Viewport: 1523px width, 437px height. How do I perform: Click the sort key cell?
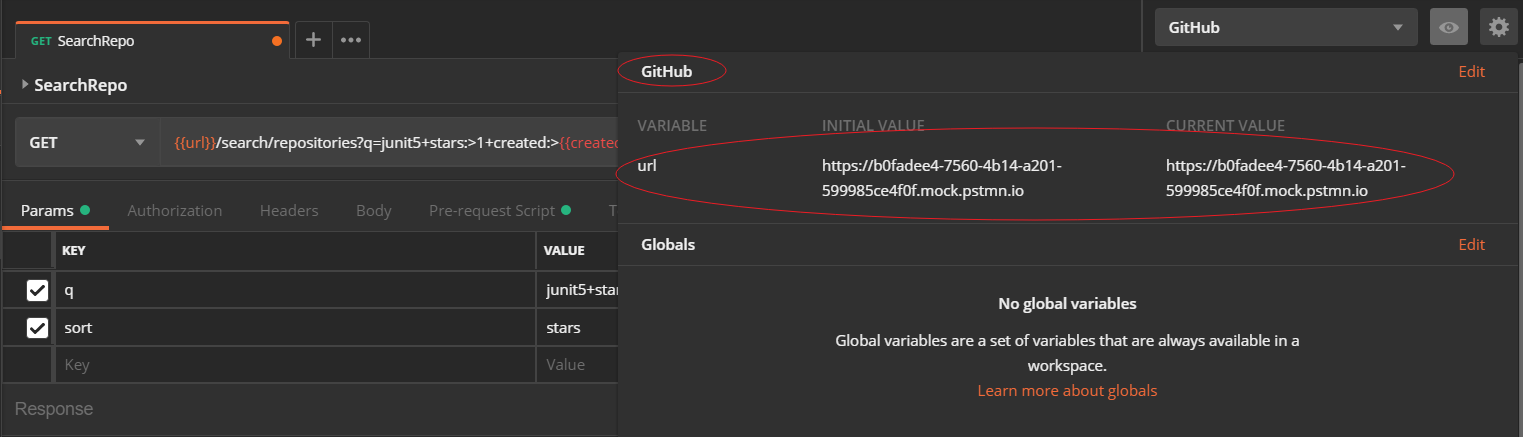click(x=294, y=328)
